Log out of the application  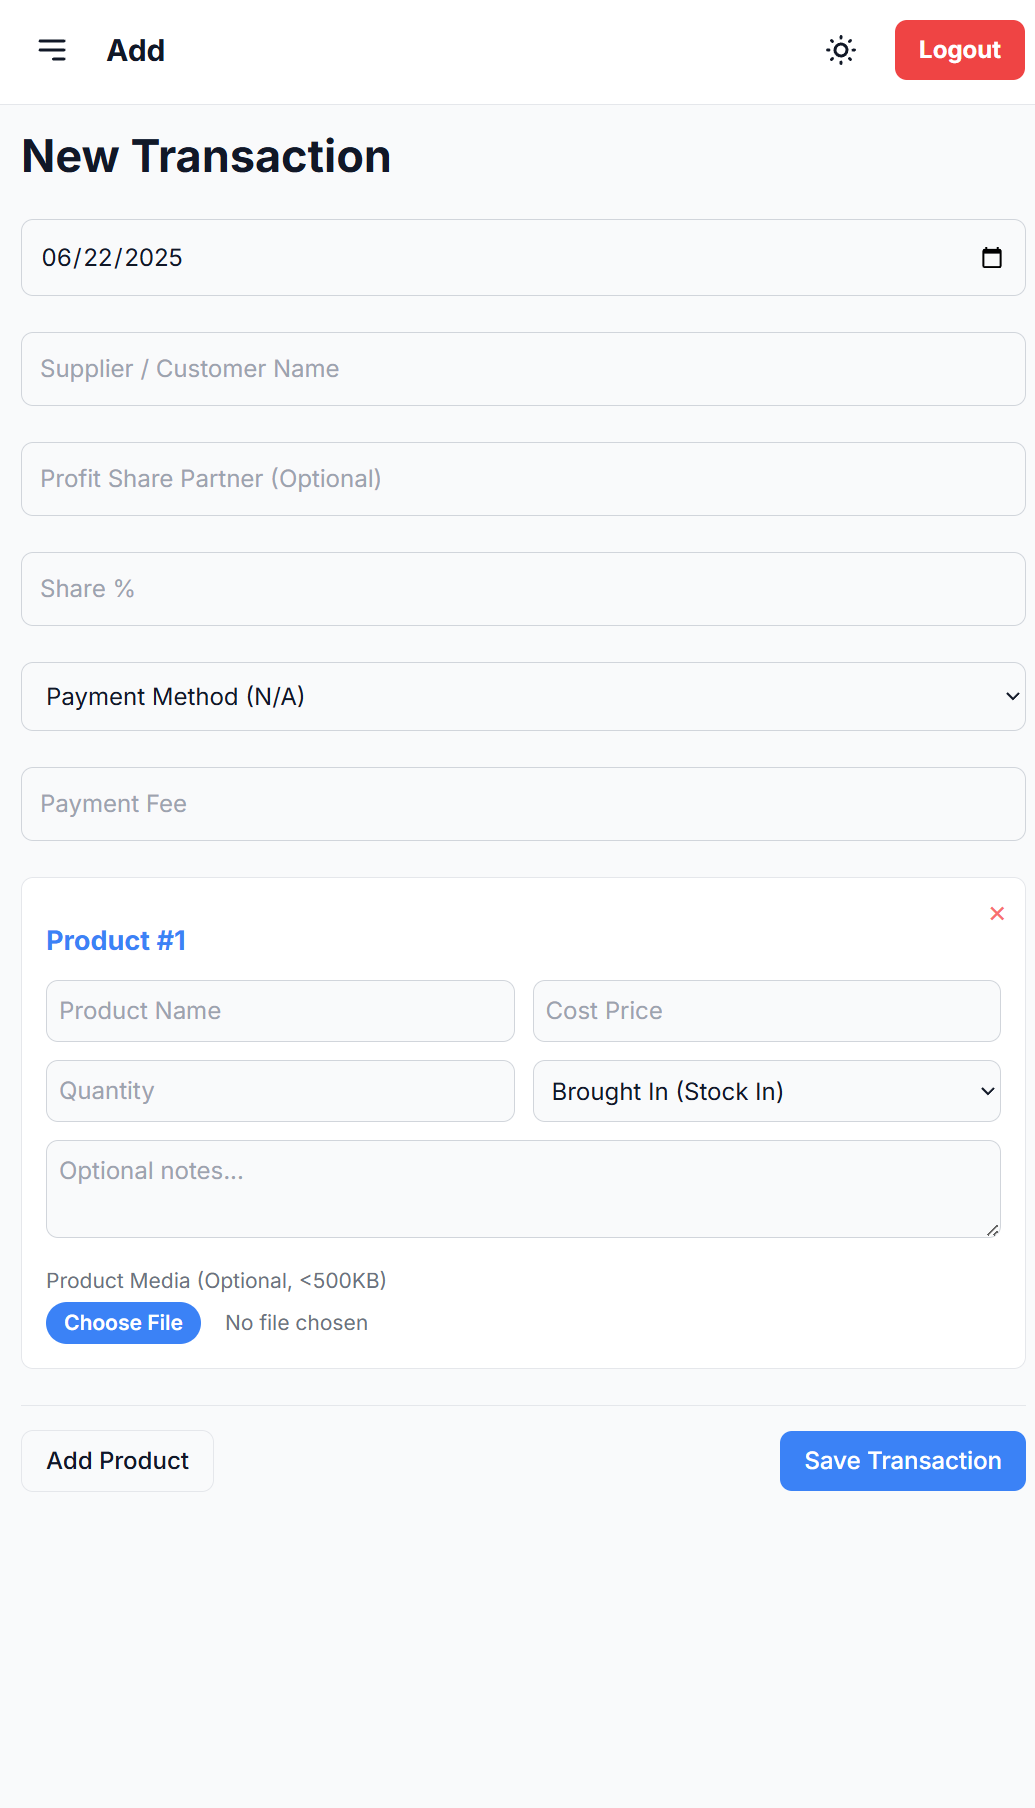(x=959, y=50)
